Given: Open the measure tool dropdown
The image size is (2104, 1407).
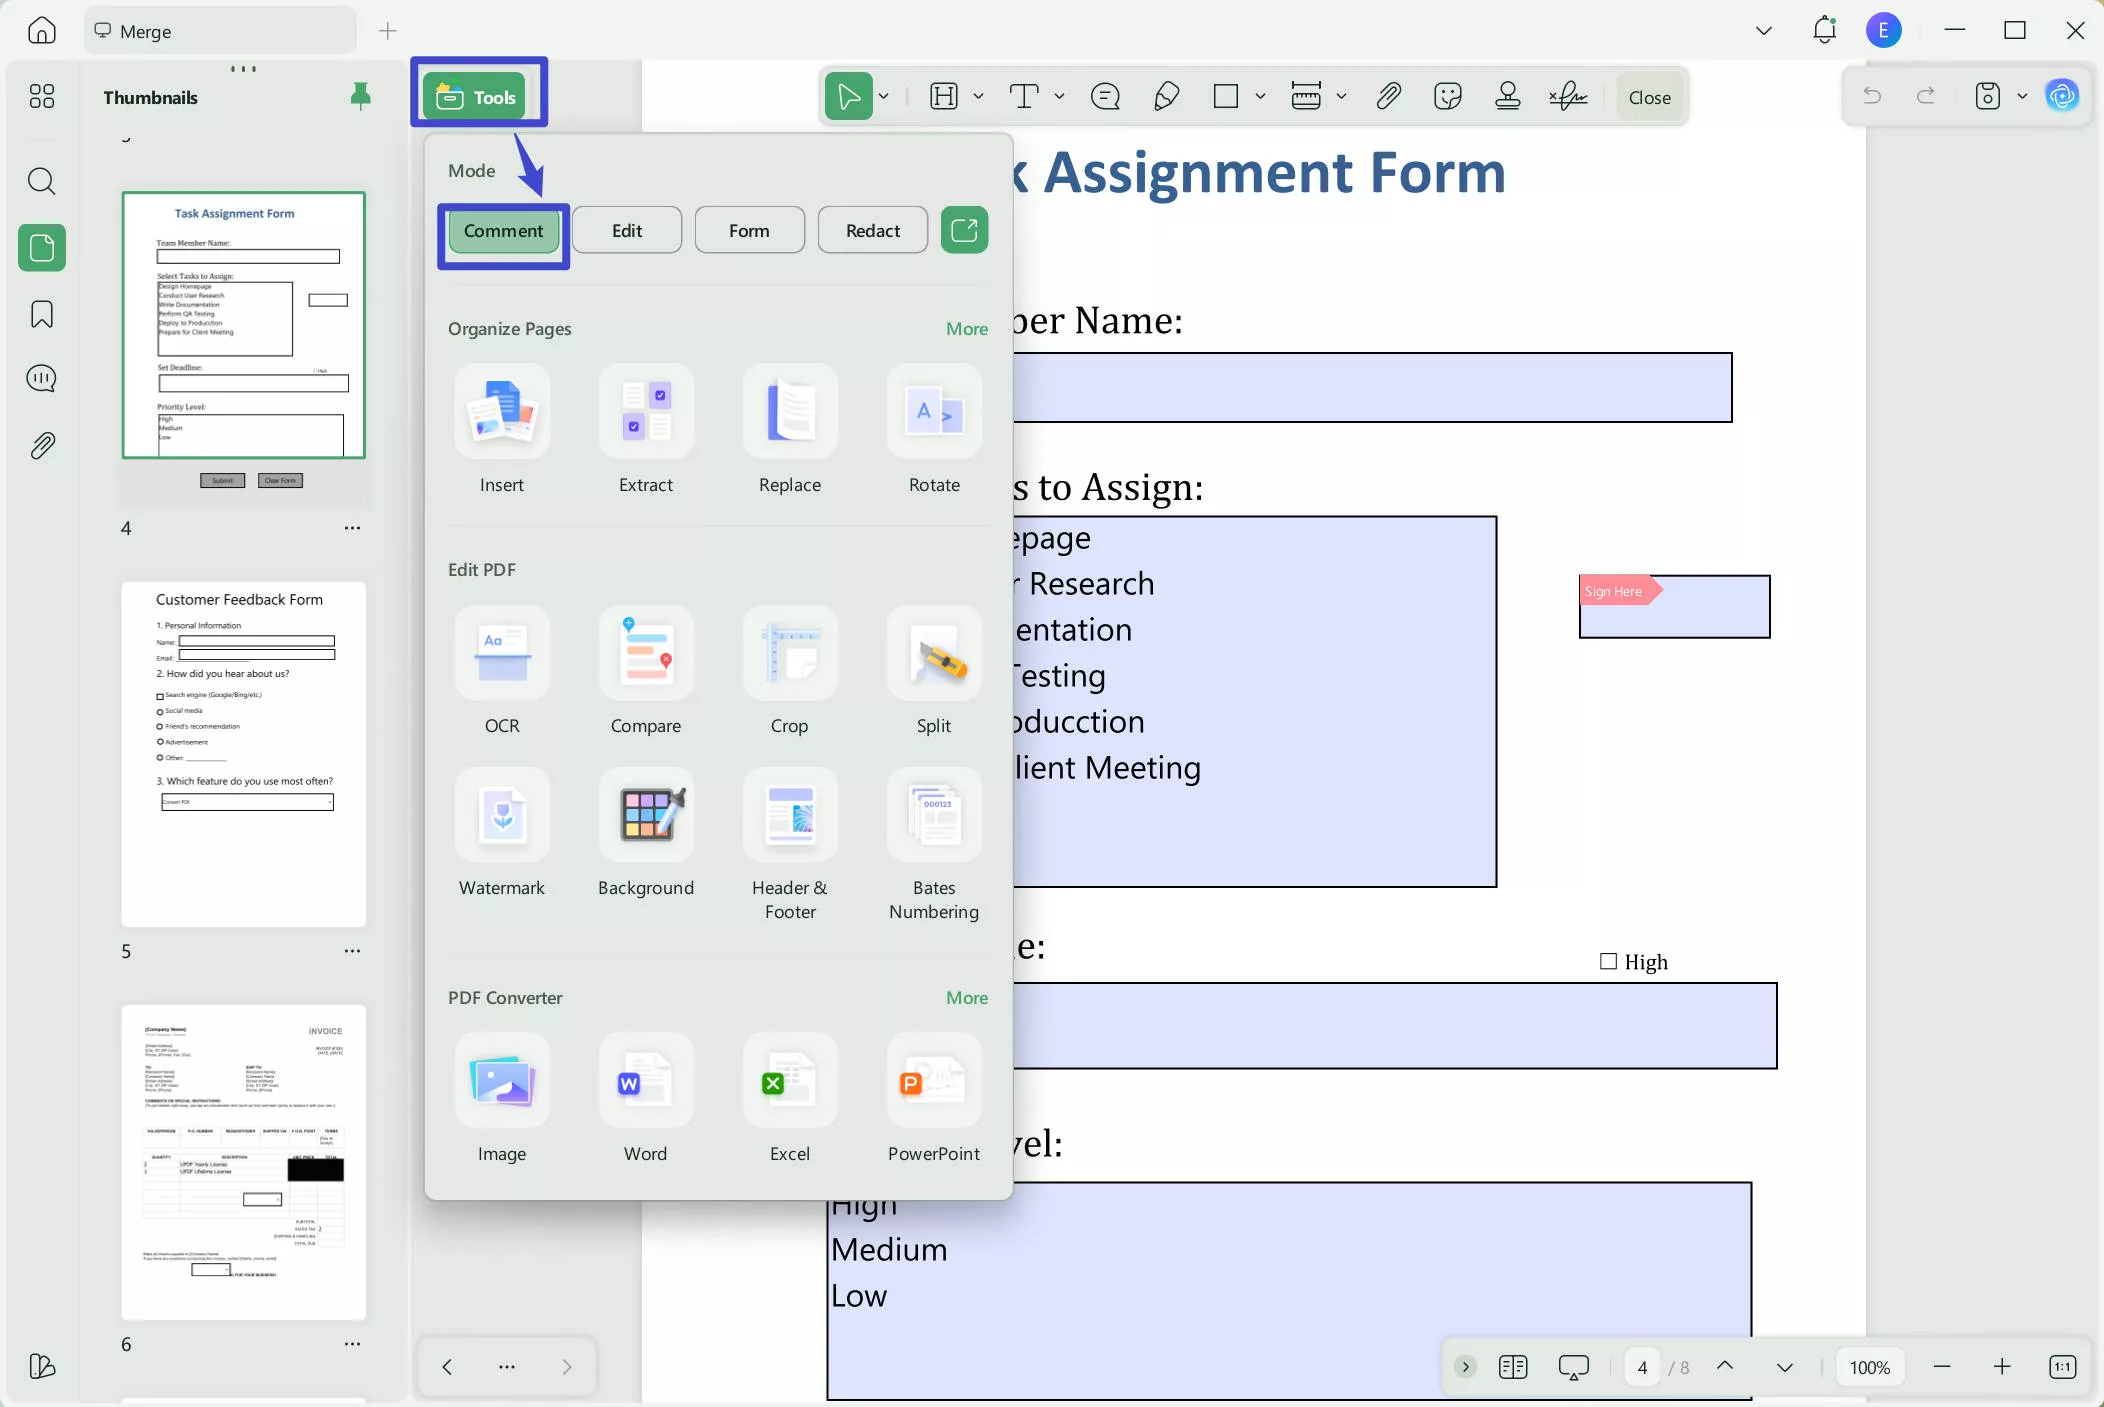Looking at the screenshot, I should click(1341, 96).
